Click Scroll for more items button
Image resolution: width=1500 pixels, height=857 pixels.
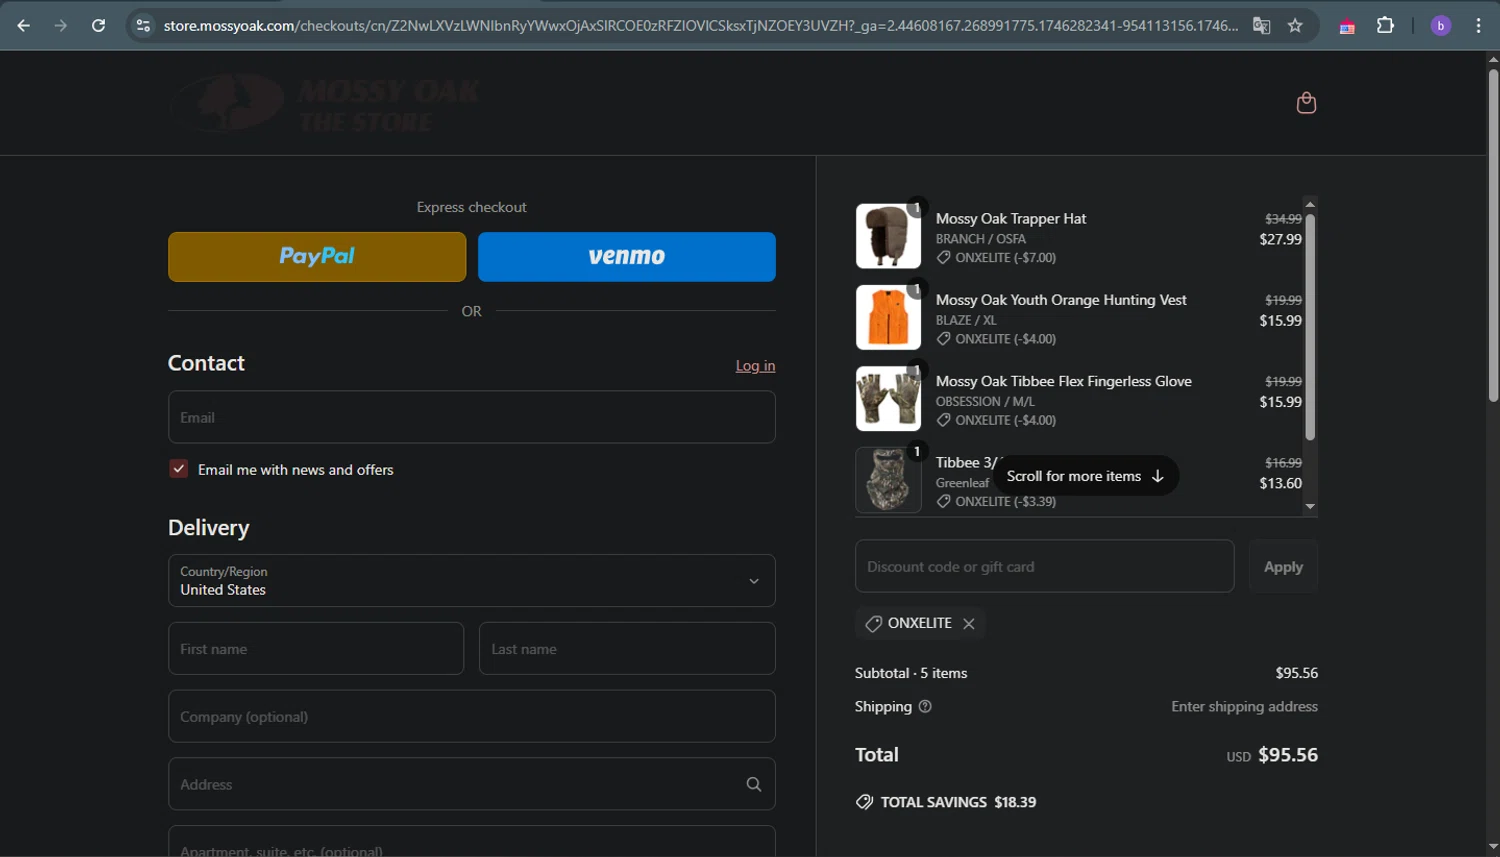click(1085, 476)
